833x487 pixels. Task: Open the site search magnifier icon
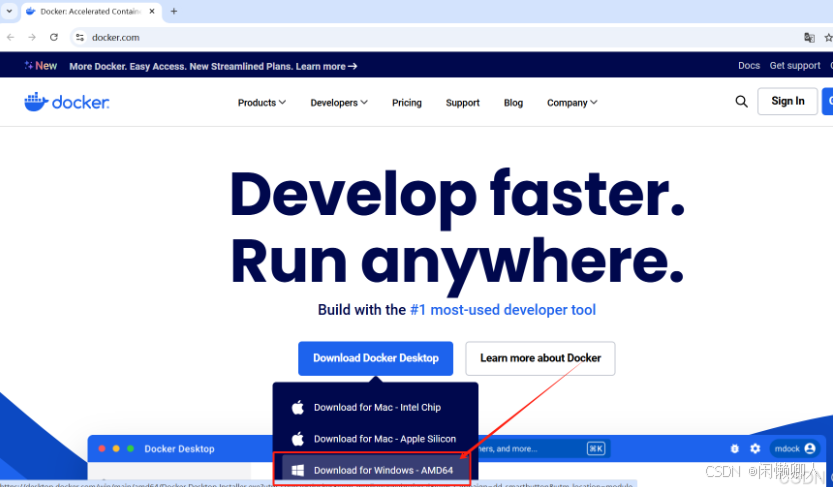(x=741, y=101)
